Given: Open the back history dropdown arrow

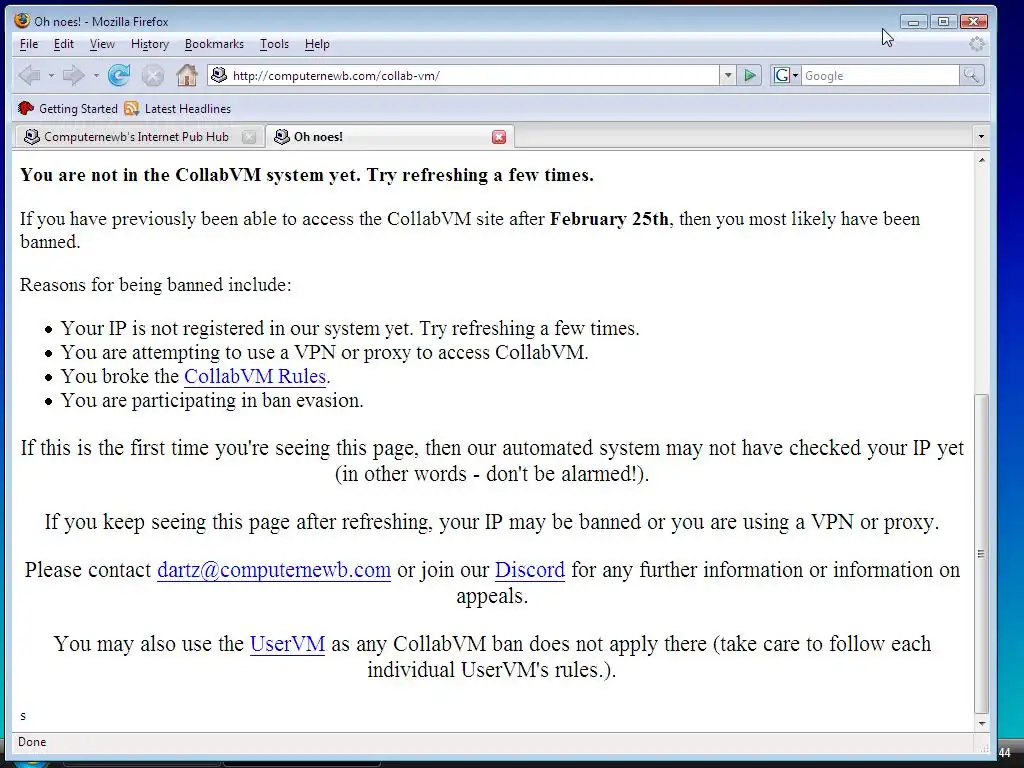Looking at the screenshot, I should click(x=51, y=76).
